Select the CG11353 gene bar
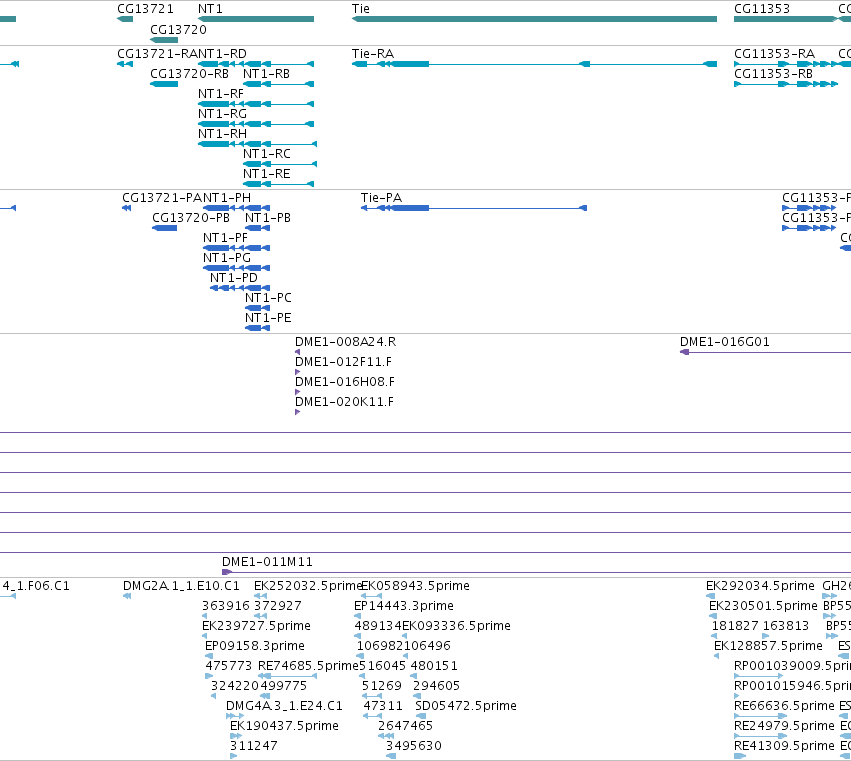The width and height of the screenshot is (851, 761). click(x=785, y=19)
